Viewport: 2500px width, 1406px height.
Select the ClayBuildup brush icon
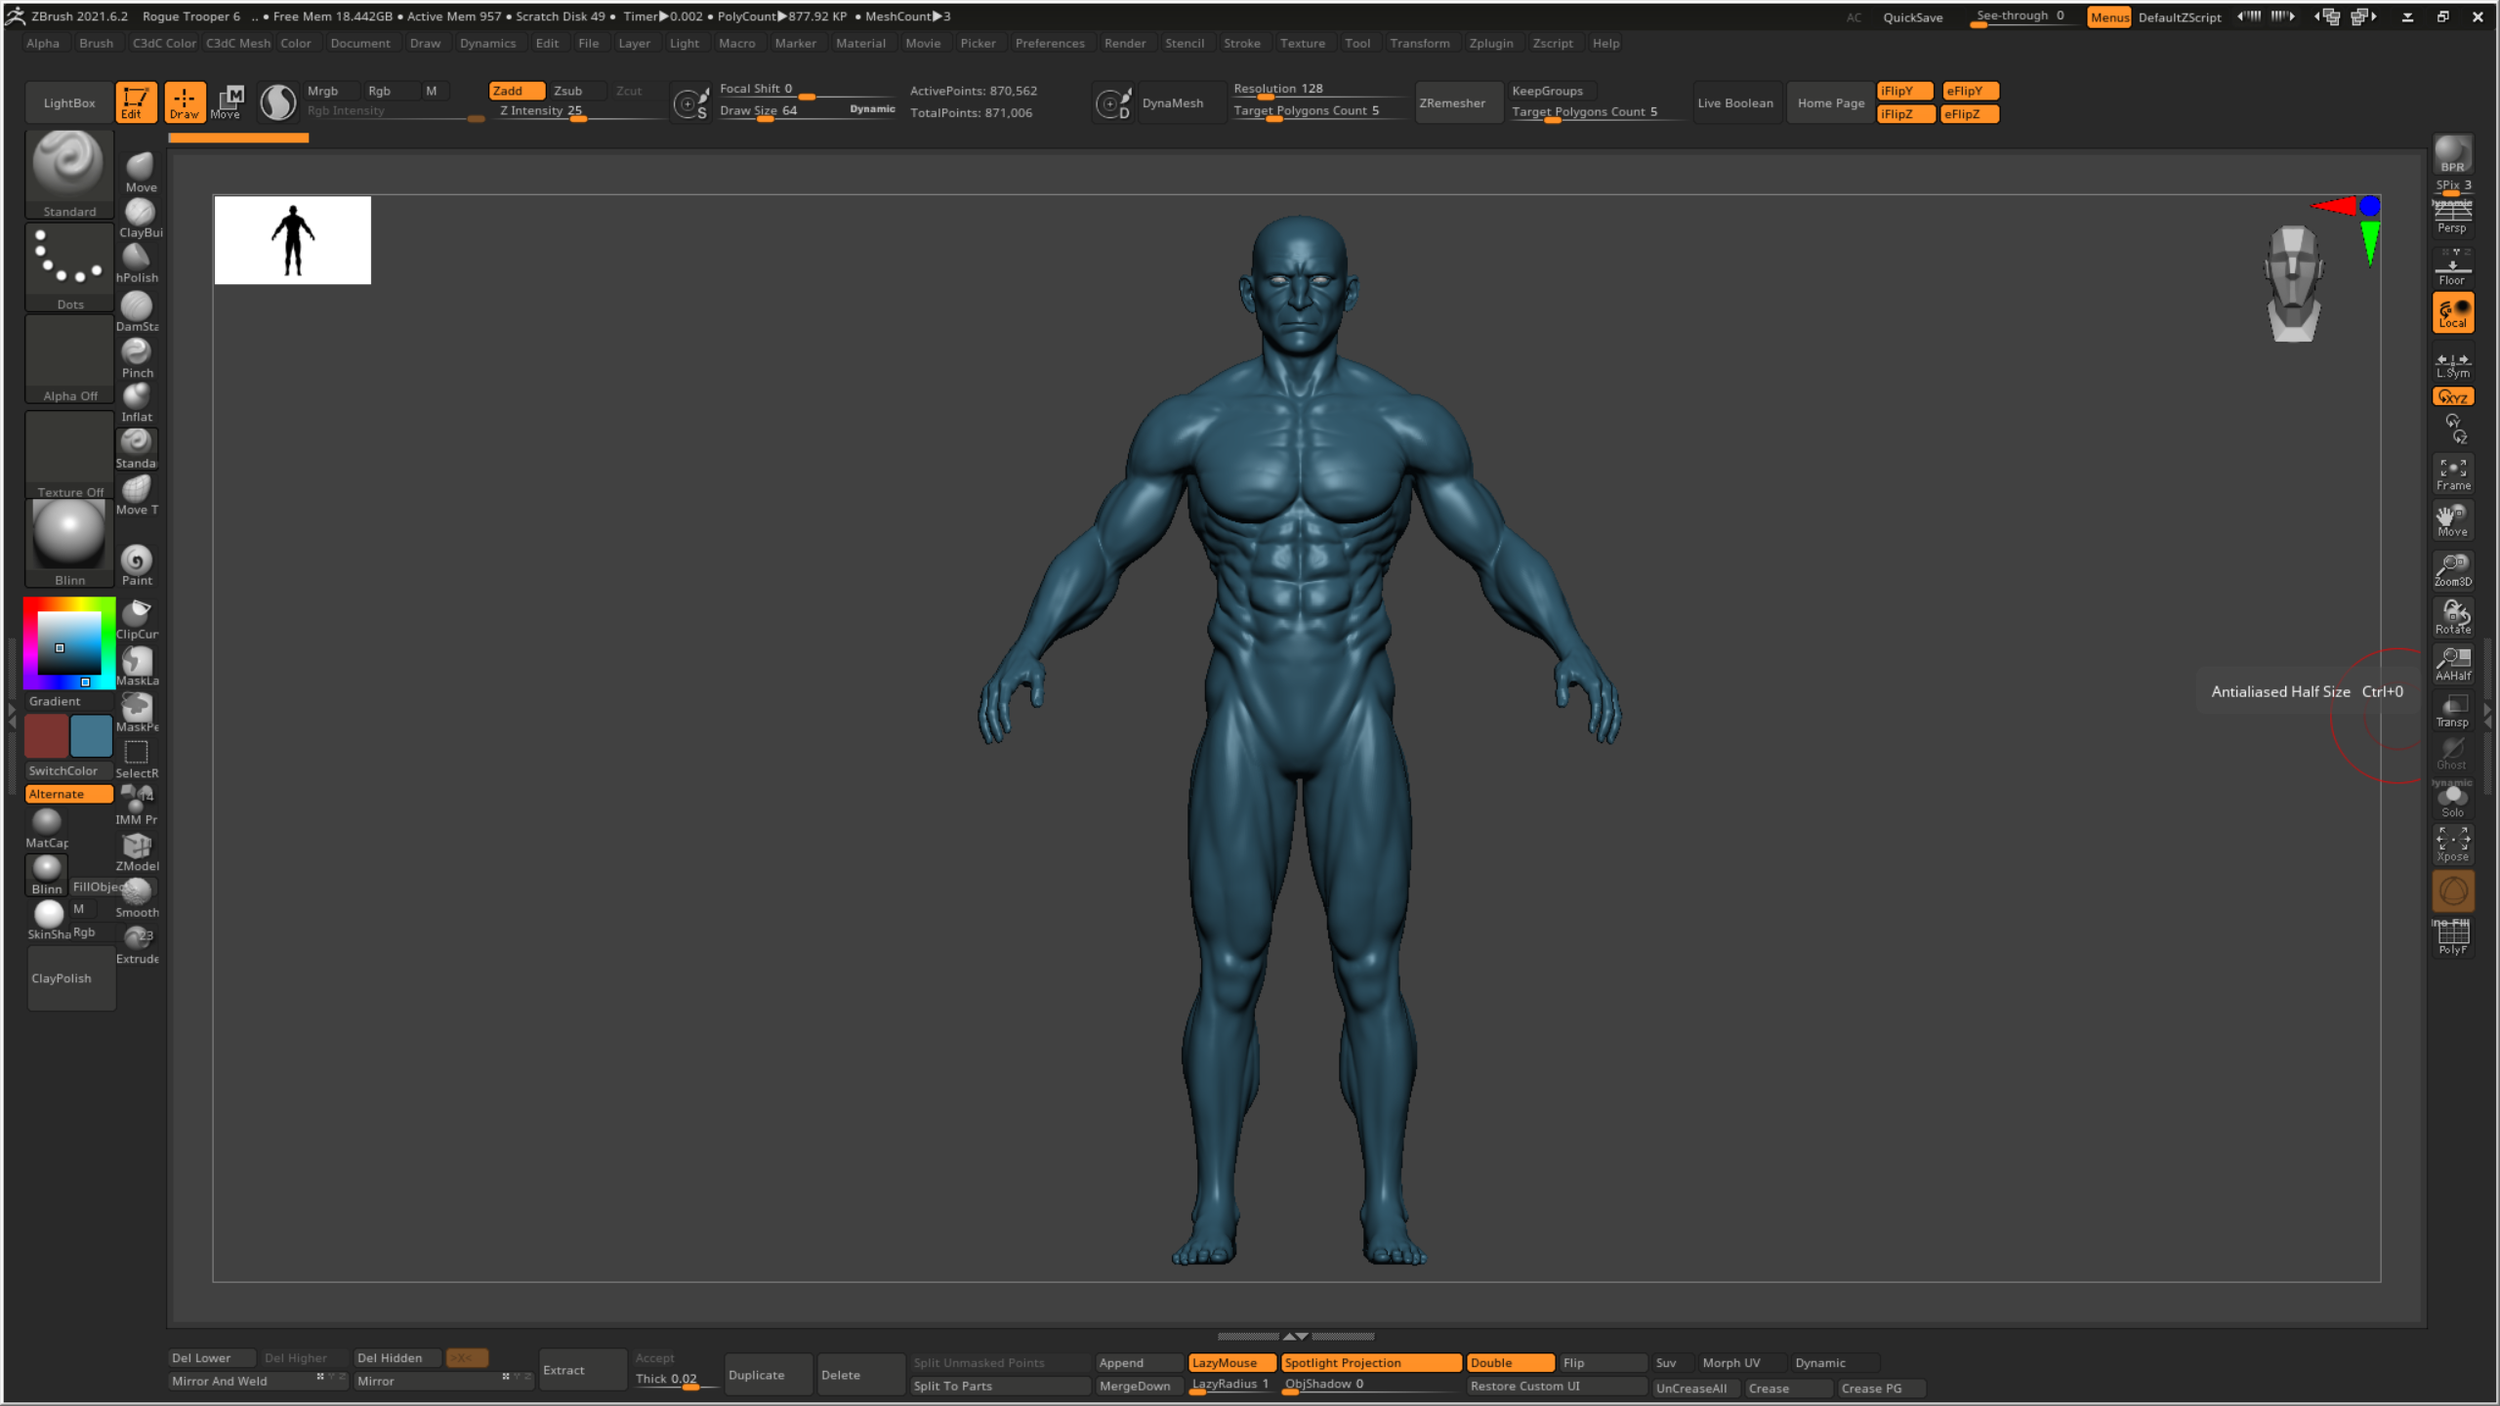click(x=139, y=213)
